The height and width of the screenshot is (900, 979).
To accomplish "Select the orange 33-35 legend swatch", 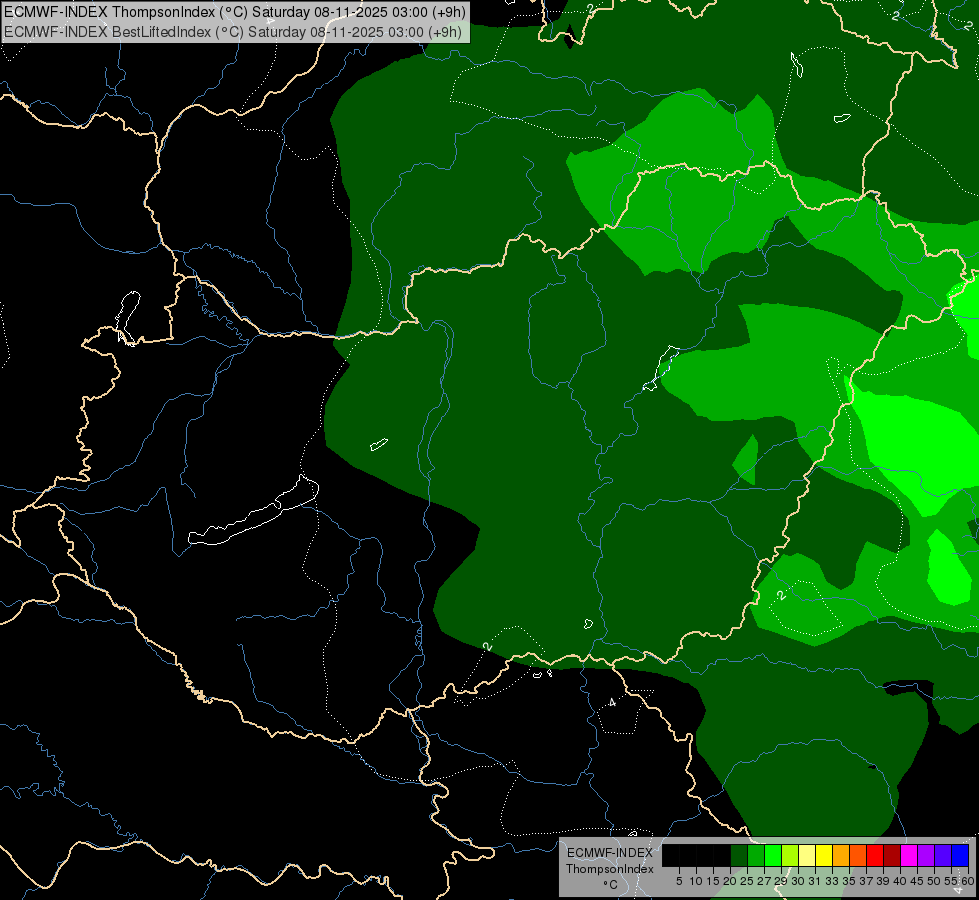I will click(841, 855).
